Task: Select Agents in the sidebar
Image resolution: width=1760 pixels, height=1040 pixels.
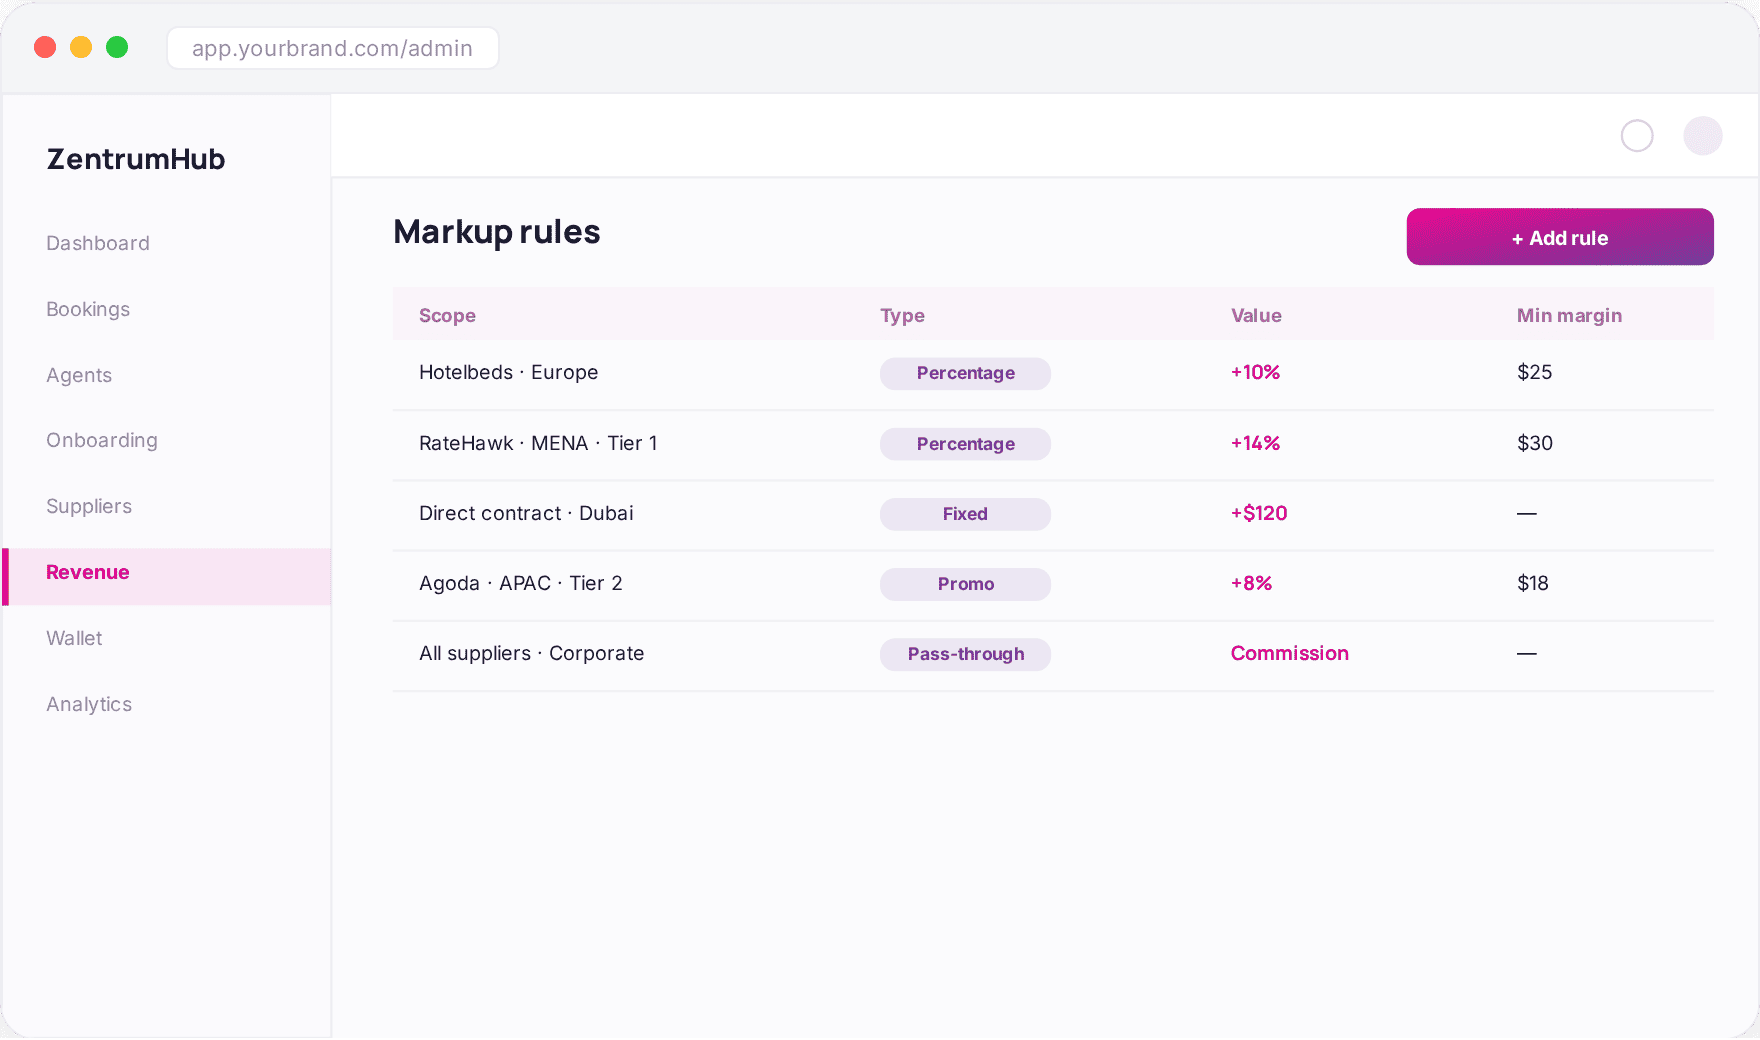Action: [x=79, y=375]
